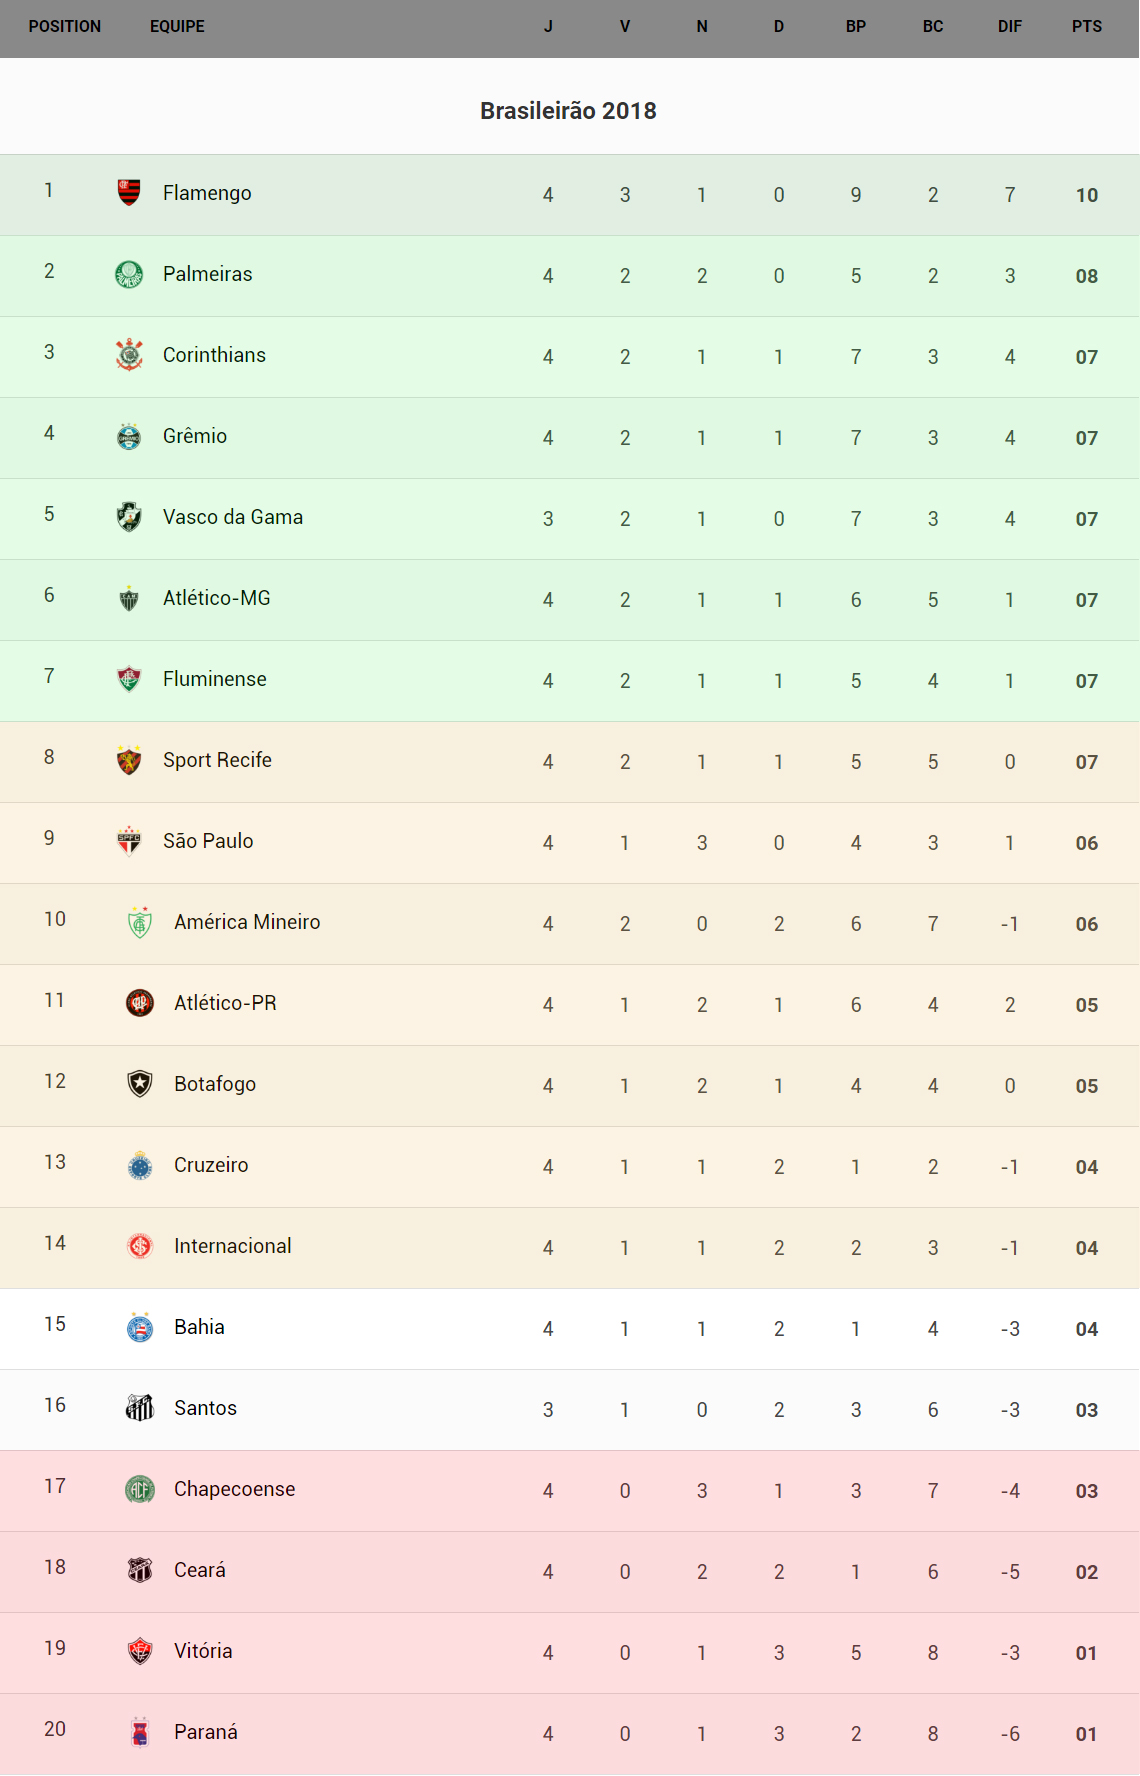Click the Internacional red logo
Screen dimensions: 1140x1776
point(140,1246)
